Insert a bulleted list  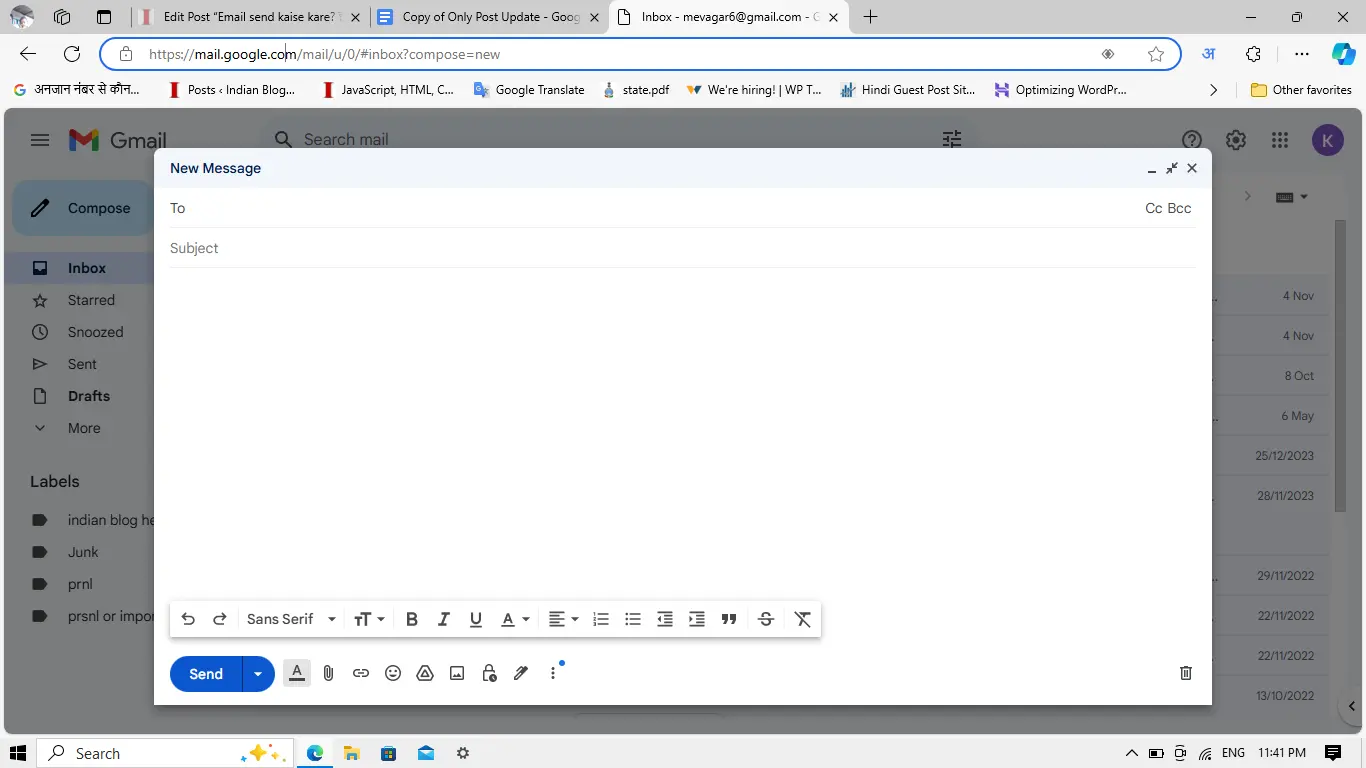coord(633,619)
